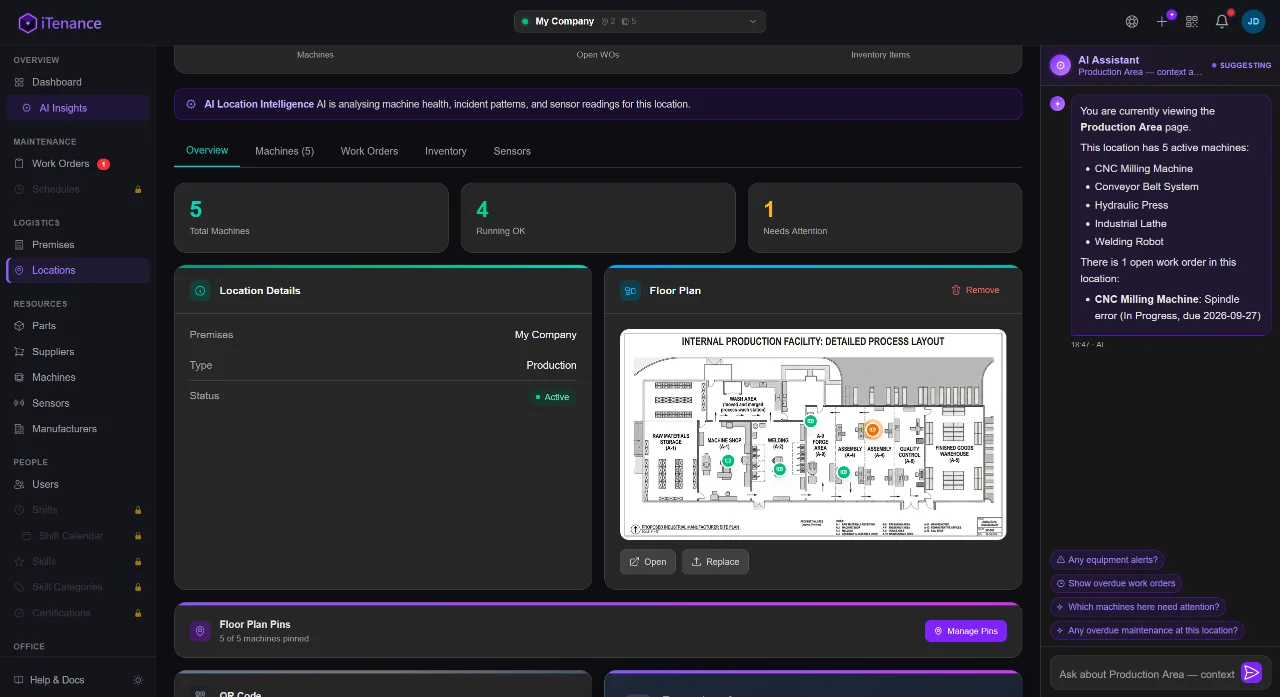
Task: Choose "Any overdue maintenance at this location?" suggestion
Action: pos(1148,630)
